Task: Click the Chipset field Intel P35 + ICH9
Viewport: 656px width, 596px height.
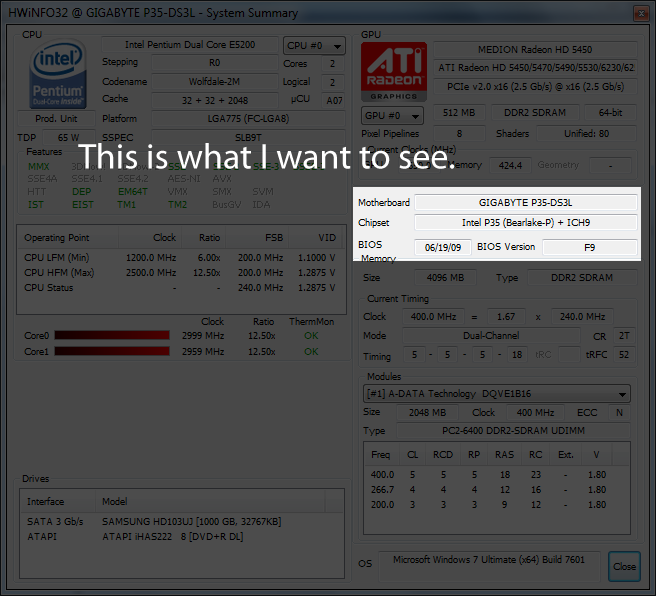Action: point(525,222)
